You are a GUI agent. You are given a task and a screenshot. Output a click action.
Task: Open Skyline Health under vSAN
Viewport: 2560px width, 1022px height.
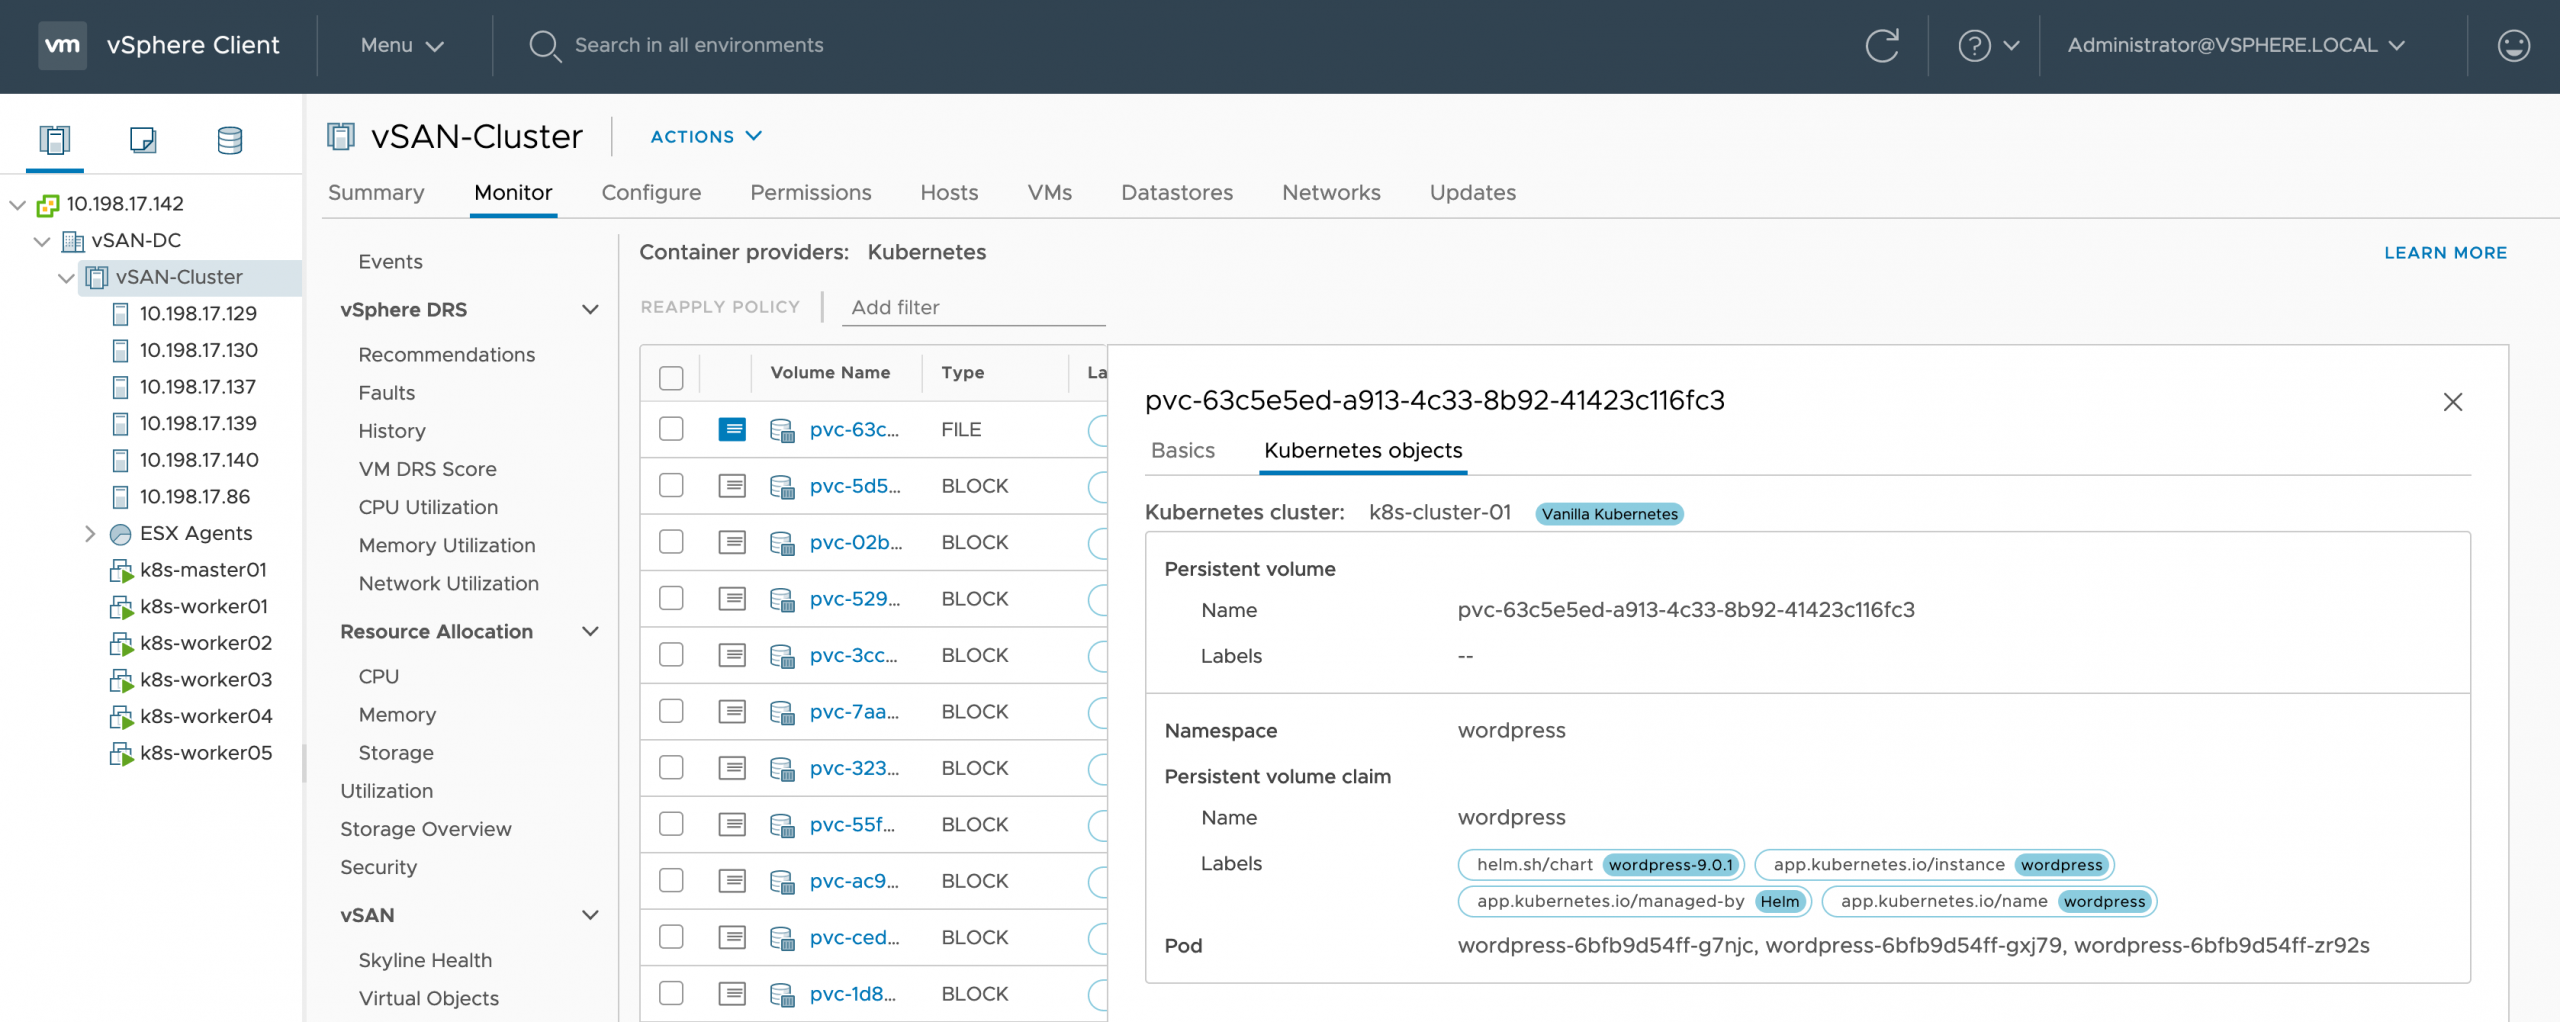point(425,961)
